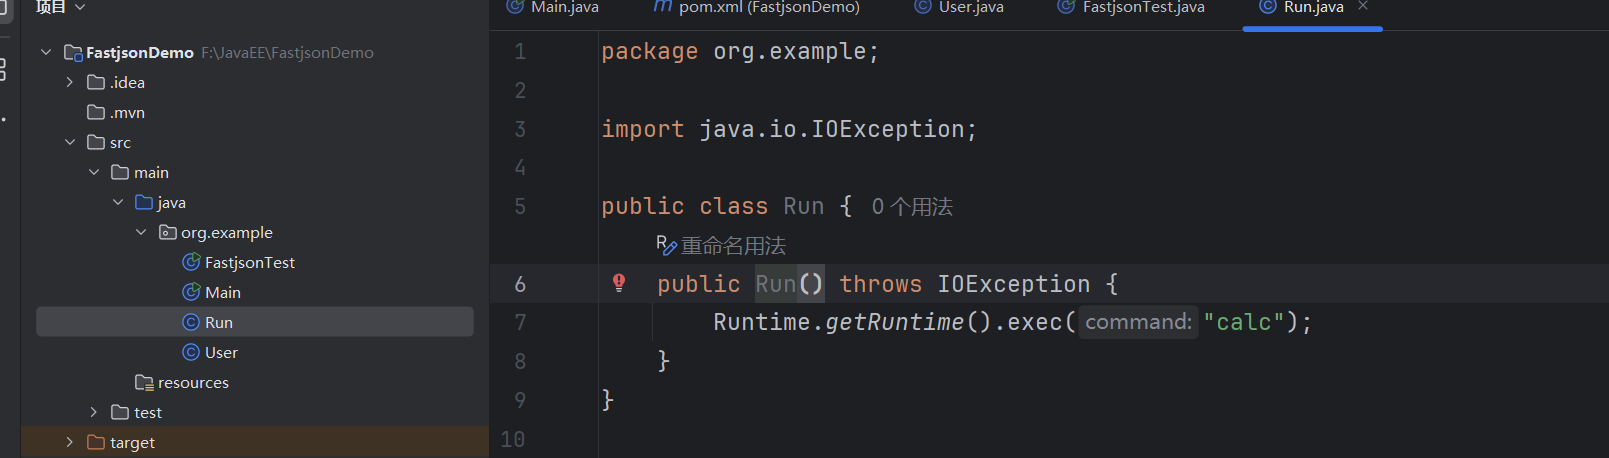Select User class in project tree
The height and width of the screenshot is (458, 1609).
[221, 352]
